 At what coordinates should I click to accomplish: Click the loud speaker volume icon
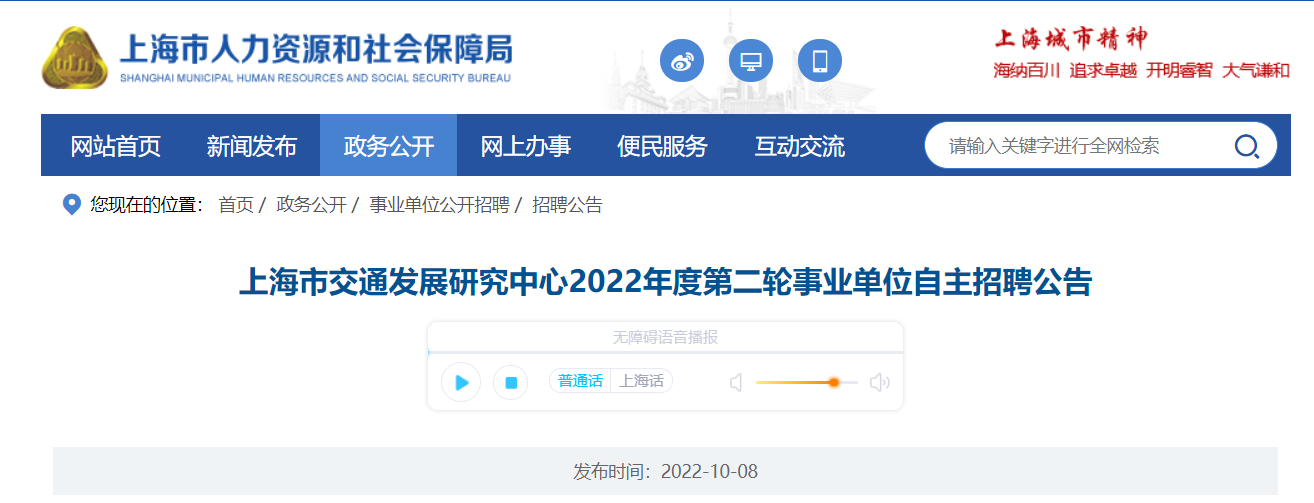879,382
